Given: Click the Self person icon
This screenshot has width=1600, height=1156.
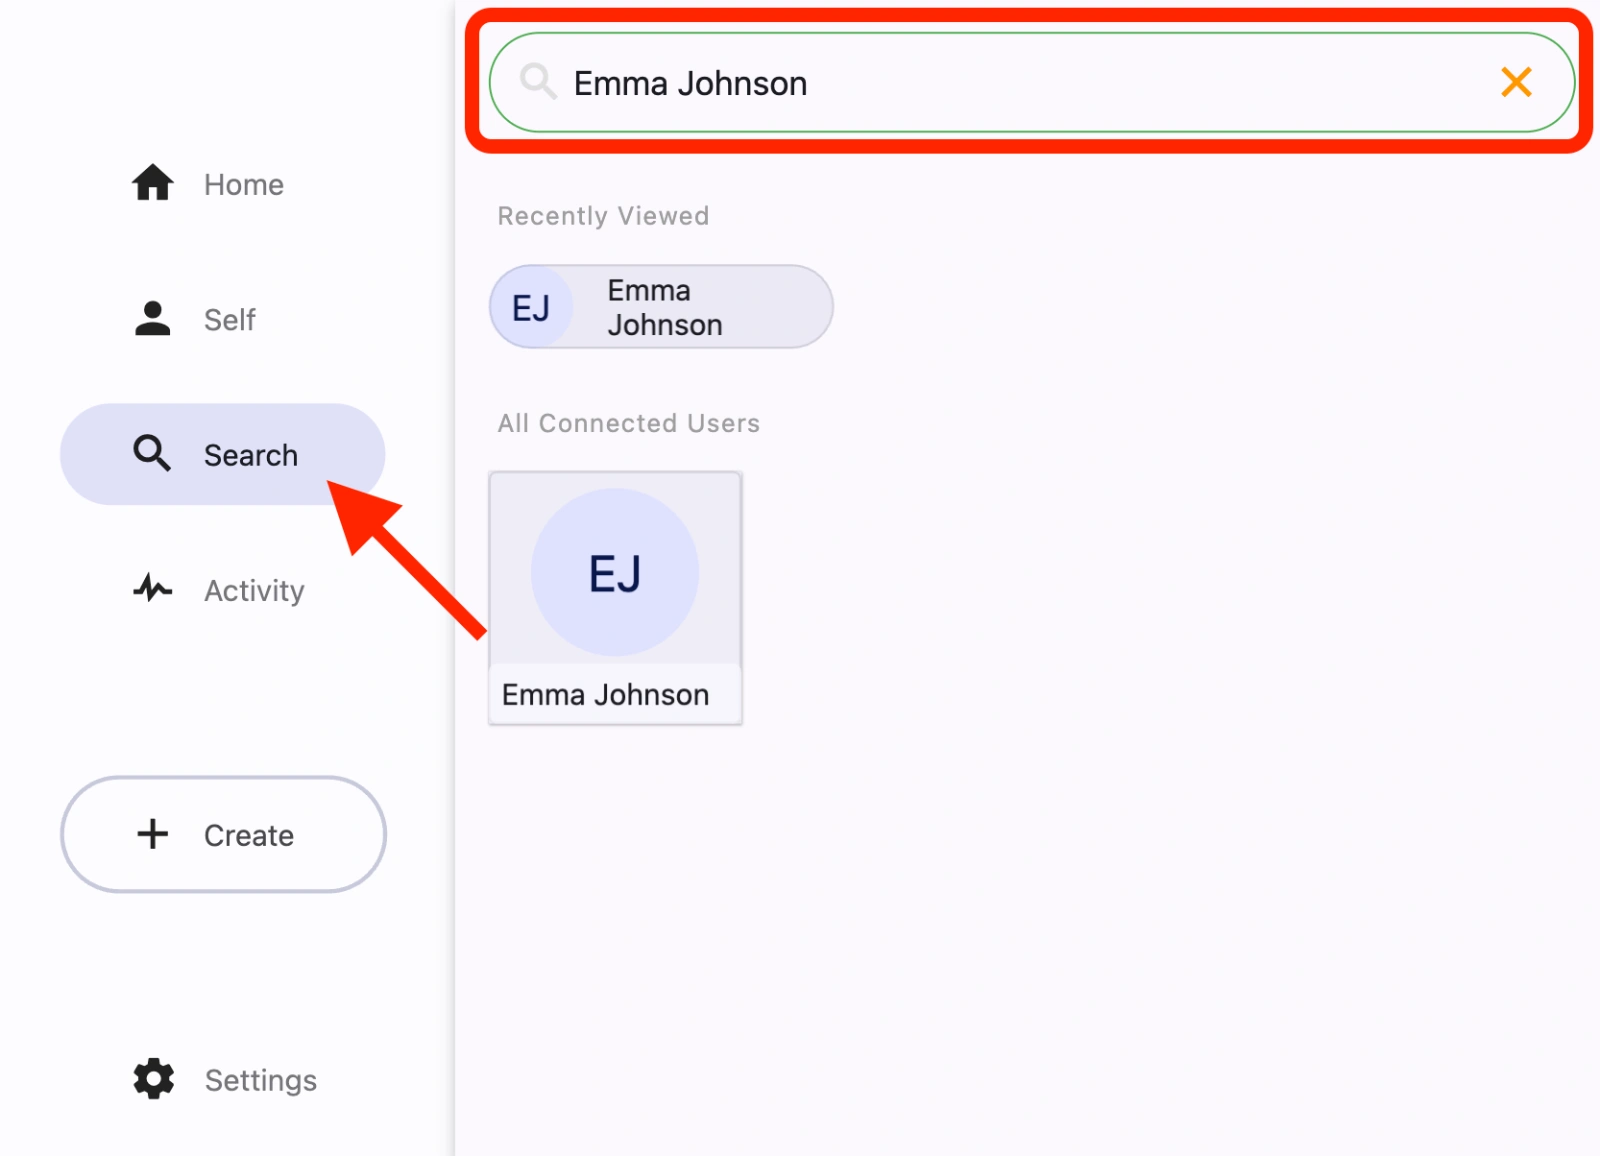Looking at the screenshot, I should (x=153, y=319).
